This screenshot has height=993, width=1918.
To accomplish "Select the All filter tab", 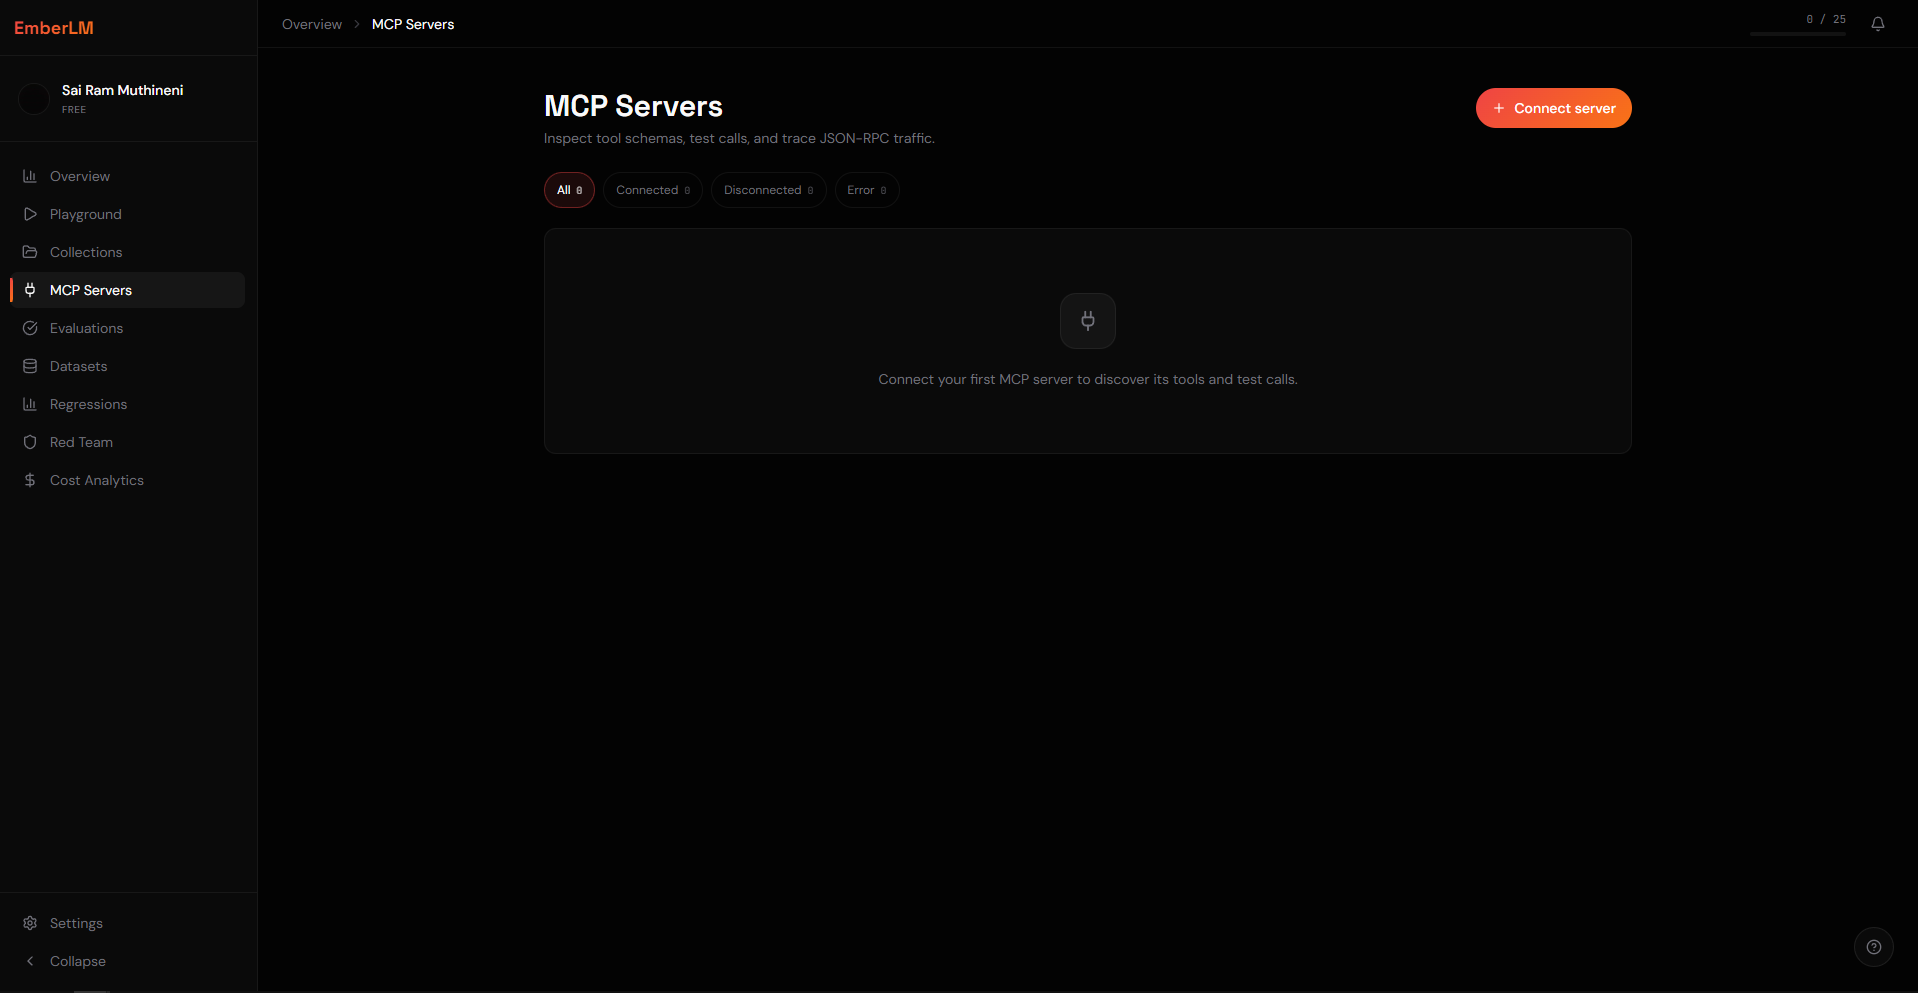I will coord(569,190).
